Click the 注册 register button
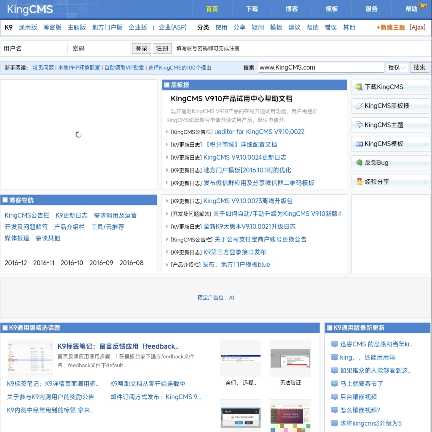The image size is (432, 432). 162,48
